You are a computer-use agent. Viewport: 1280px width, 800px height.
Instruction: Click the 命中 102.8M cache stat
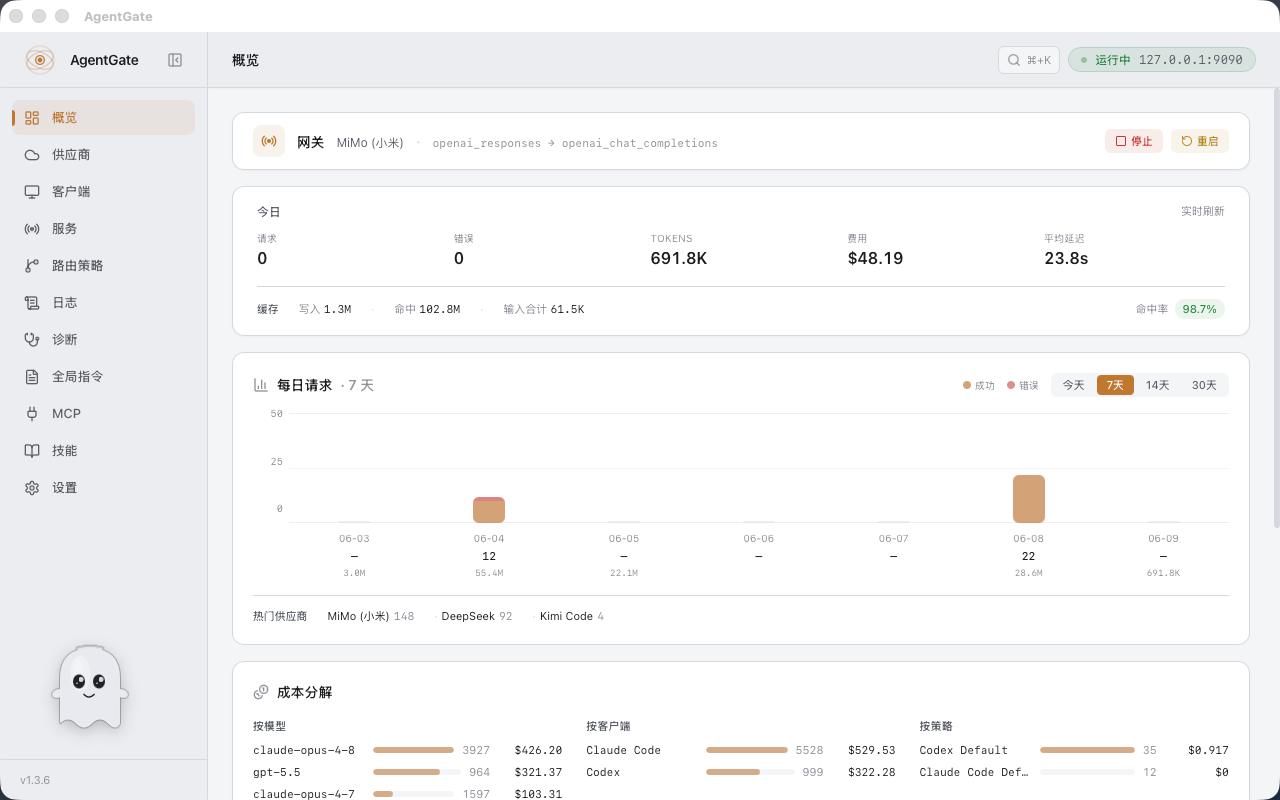(427, 309)
